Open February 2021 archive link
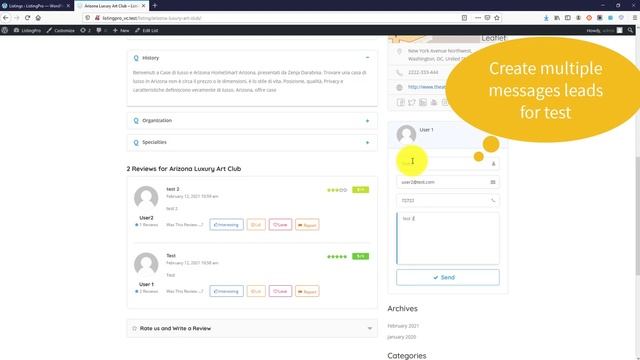This screenshot has width=640, height=360. tap(403, 326)
